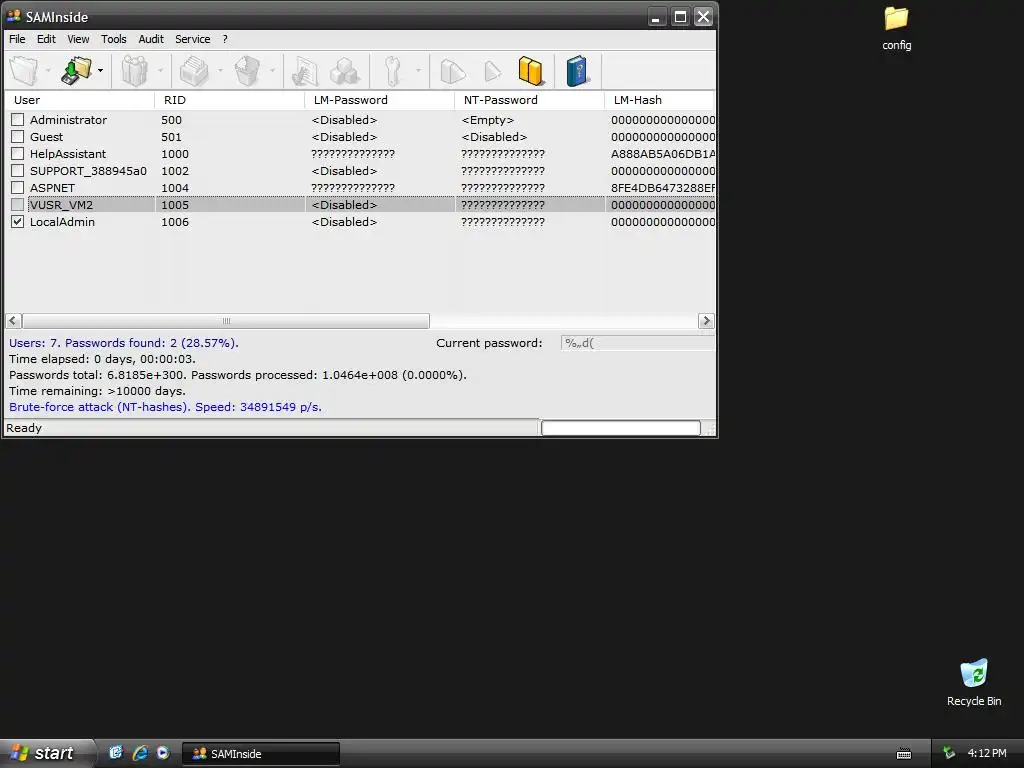Viewport: 1024px width, 768px height.
Task: Click the keyboard icon in the taskbar
Action: tap(904, 754)
